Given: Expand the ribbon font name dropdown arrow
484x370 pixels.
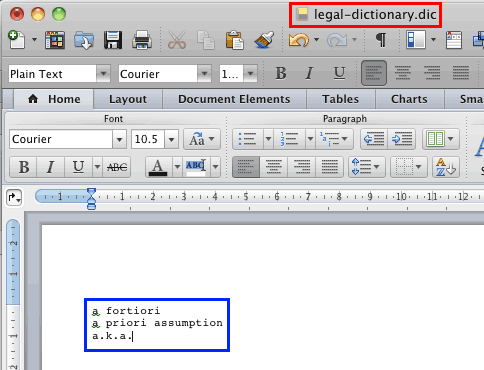Looking at the screenshot, I should pos(119,139).
